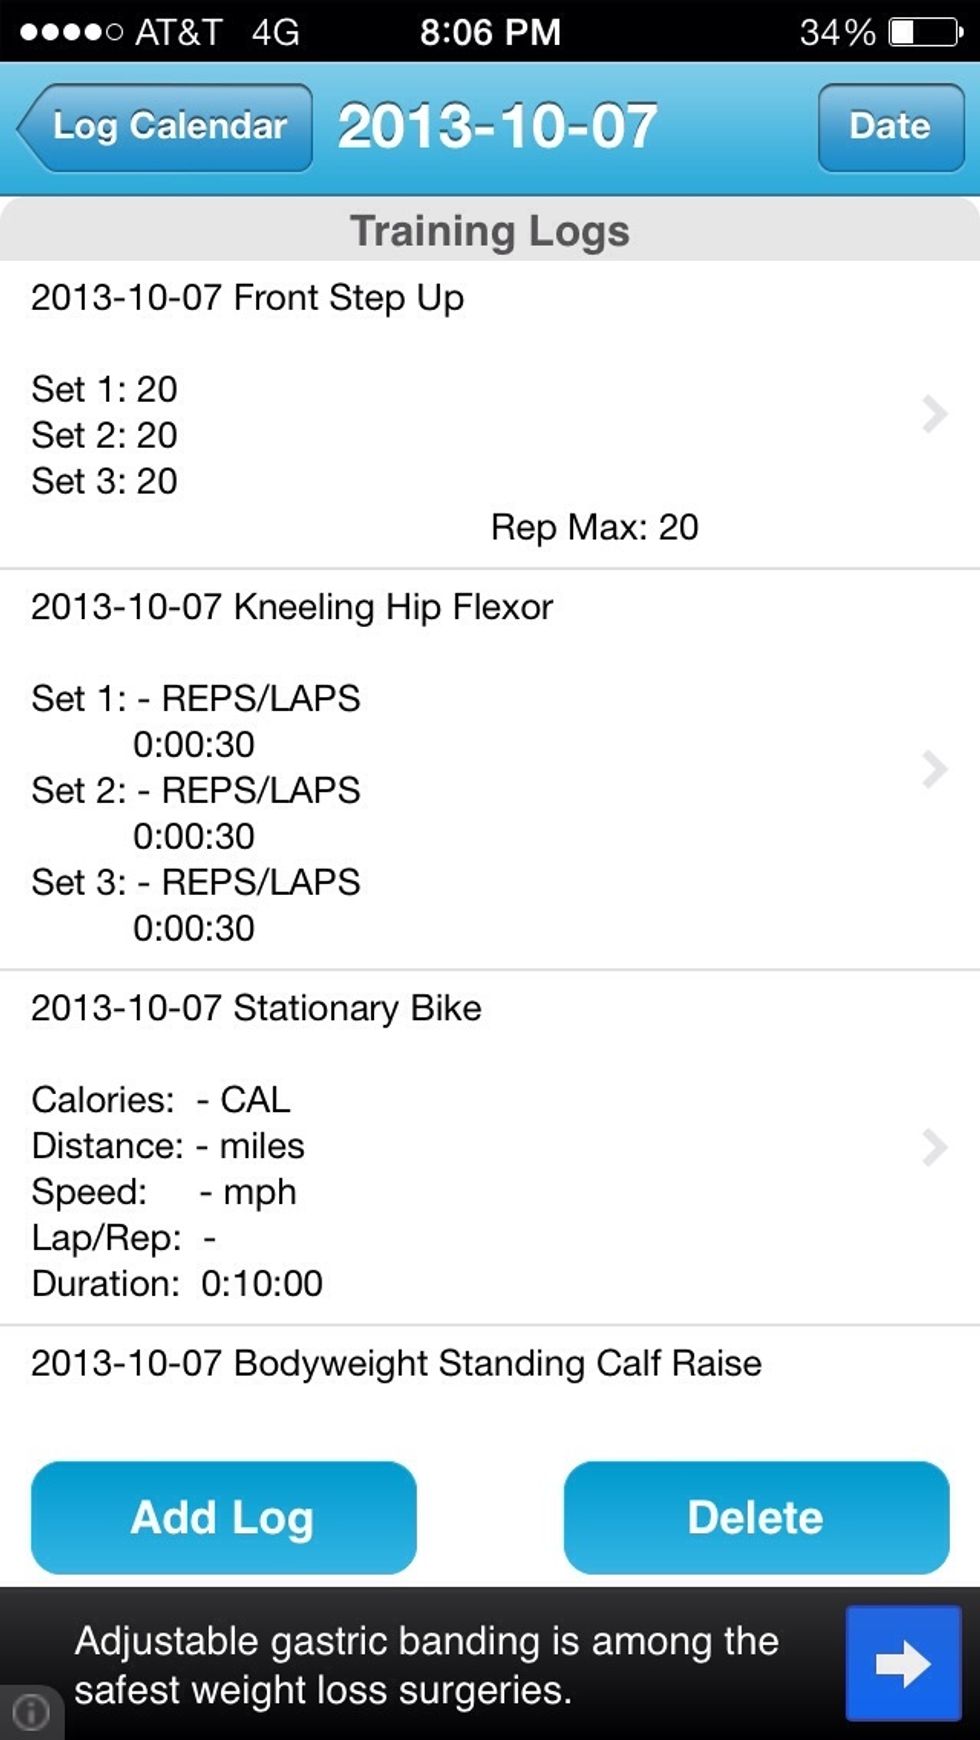
Task: Tap the ad info icon
Action: click(31, 1712)
